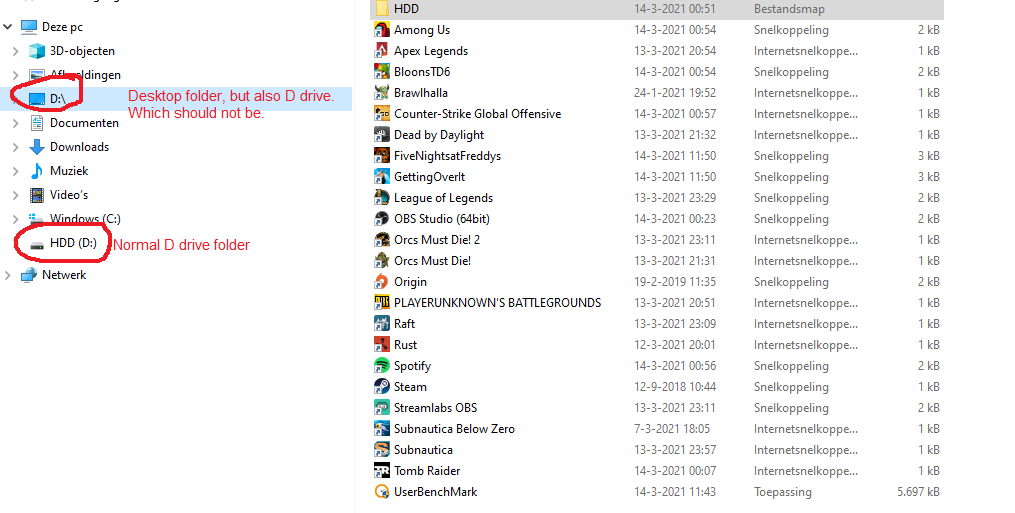Click date 19-2-2019 11:35 for Origin

[x=675, y=282]
